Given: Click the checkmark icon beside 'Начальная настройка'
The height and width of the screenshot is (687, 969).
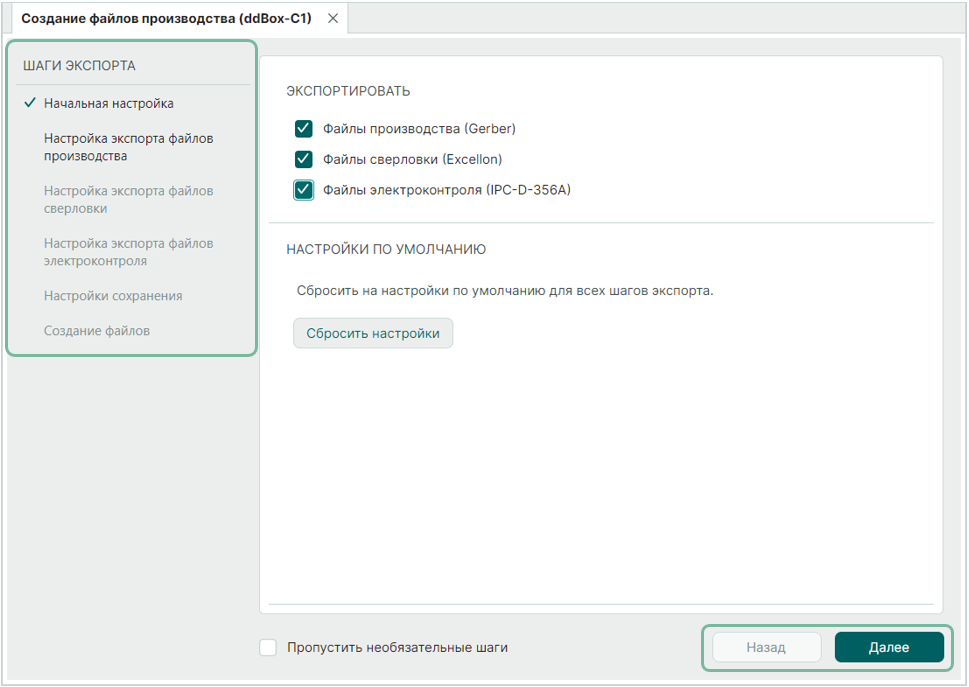Looking at the screenshot, I should pyautogui.click(x=30, y=103).
